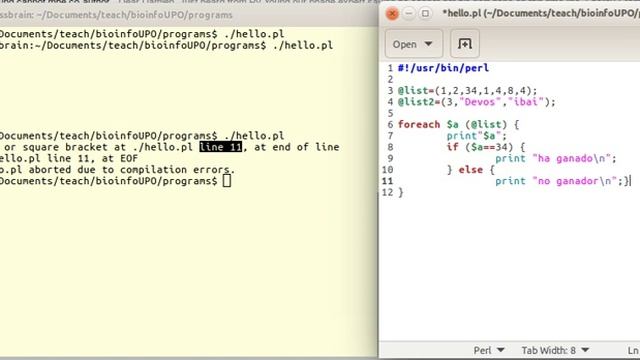Click code line @list2=(3,"Devos","ibai");
Viewport: 640px width, 360px height.
tap(477, 102)
